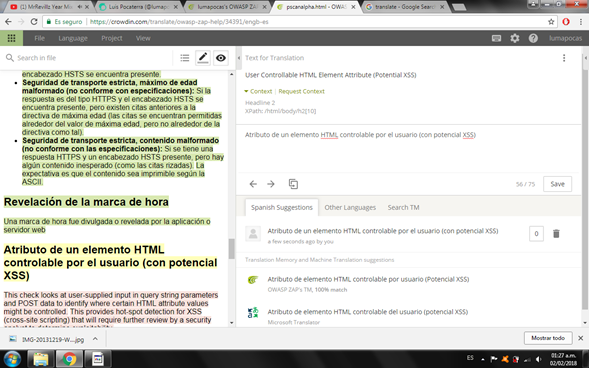589x368 pixels.
Task: Open the Crowdin apps grid menu
Action: 11,38
